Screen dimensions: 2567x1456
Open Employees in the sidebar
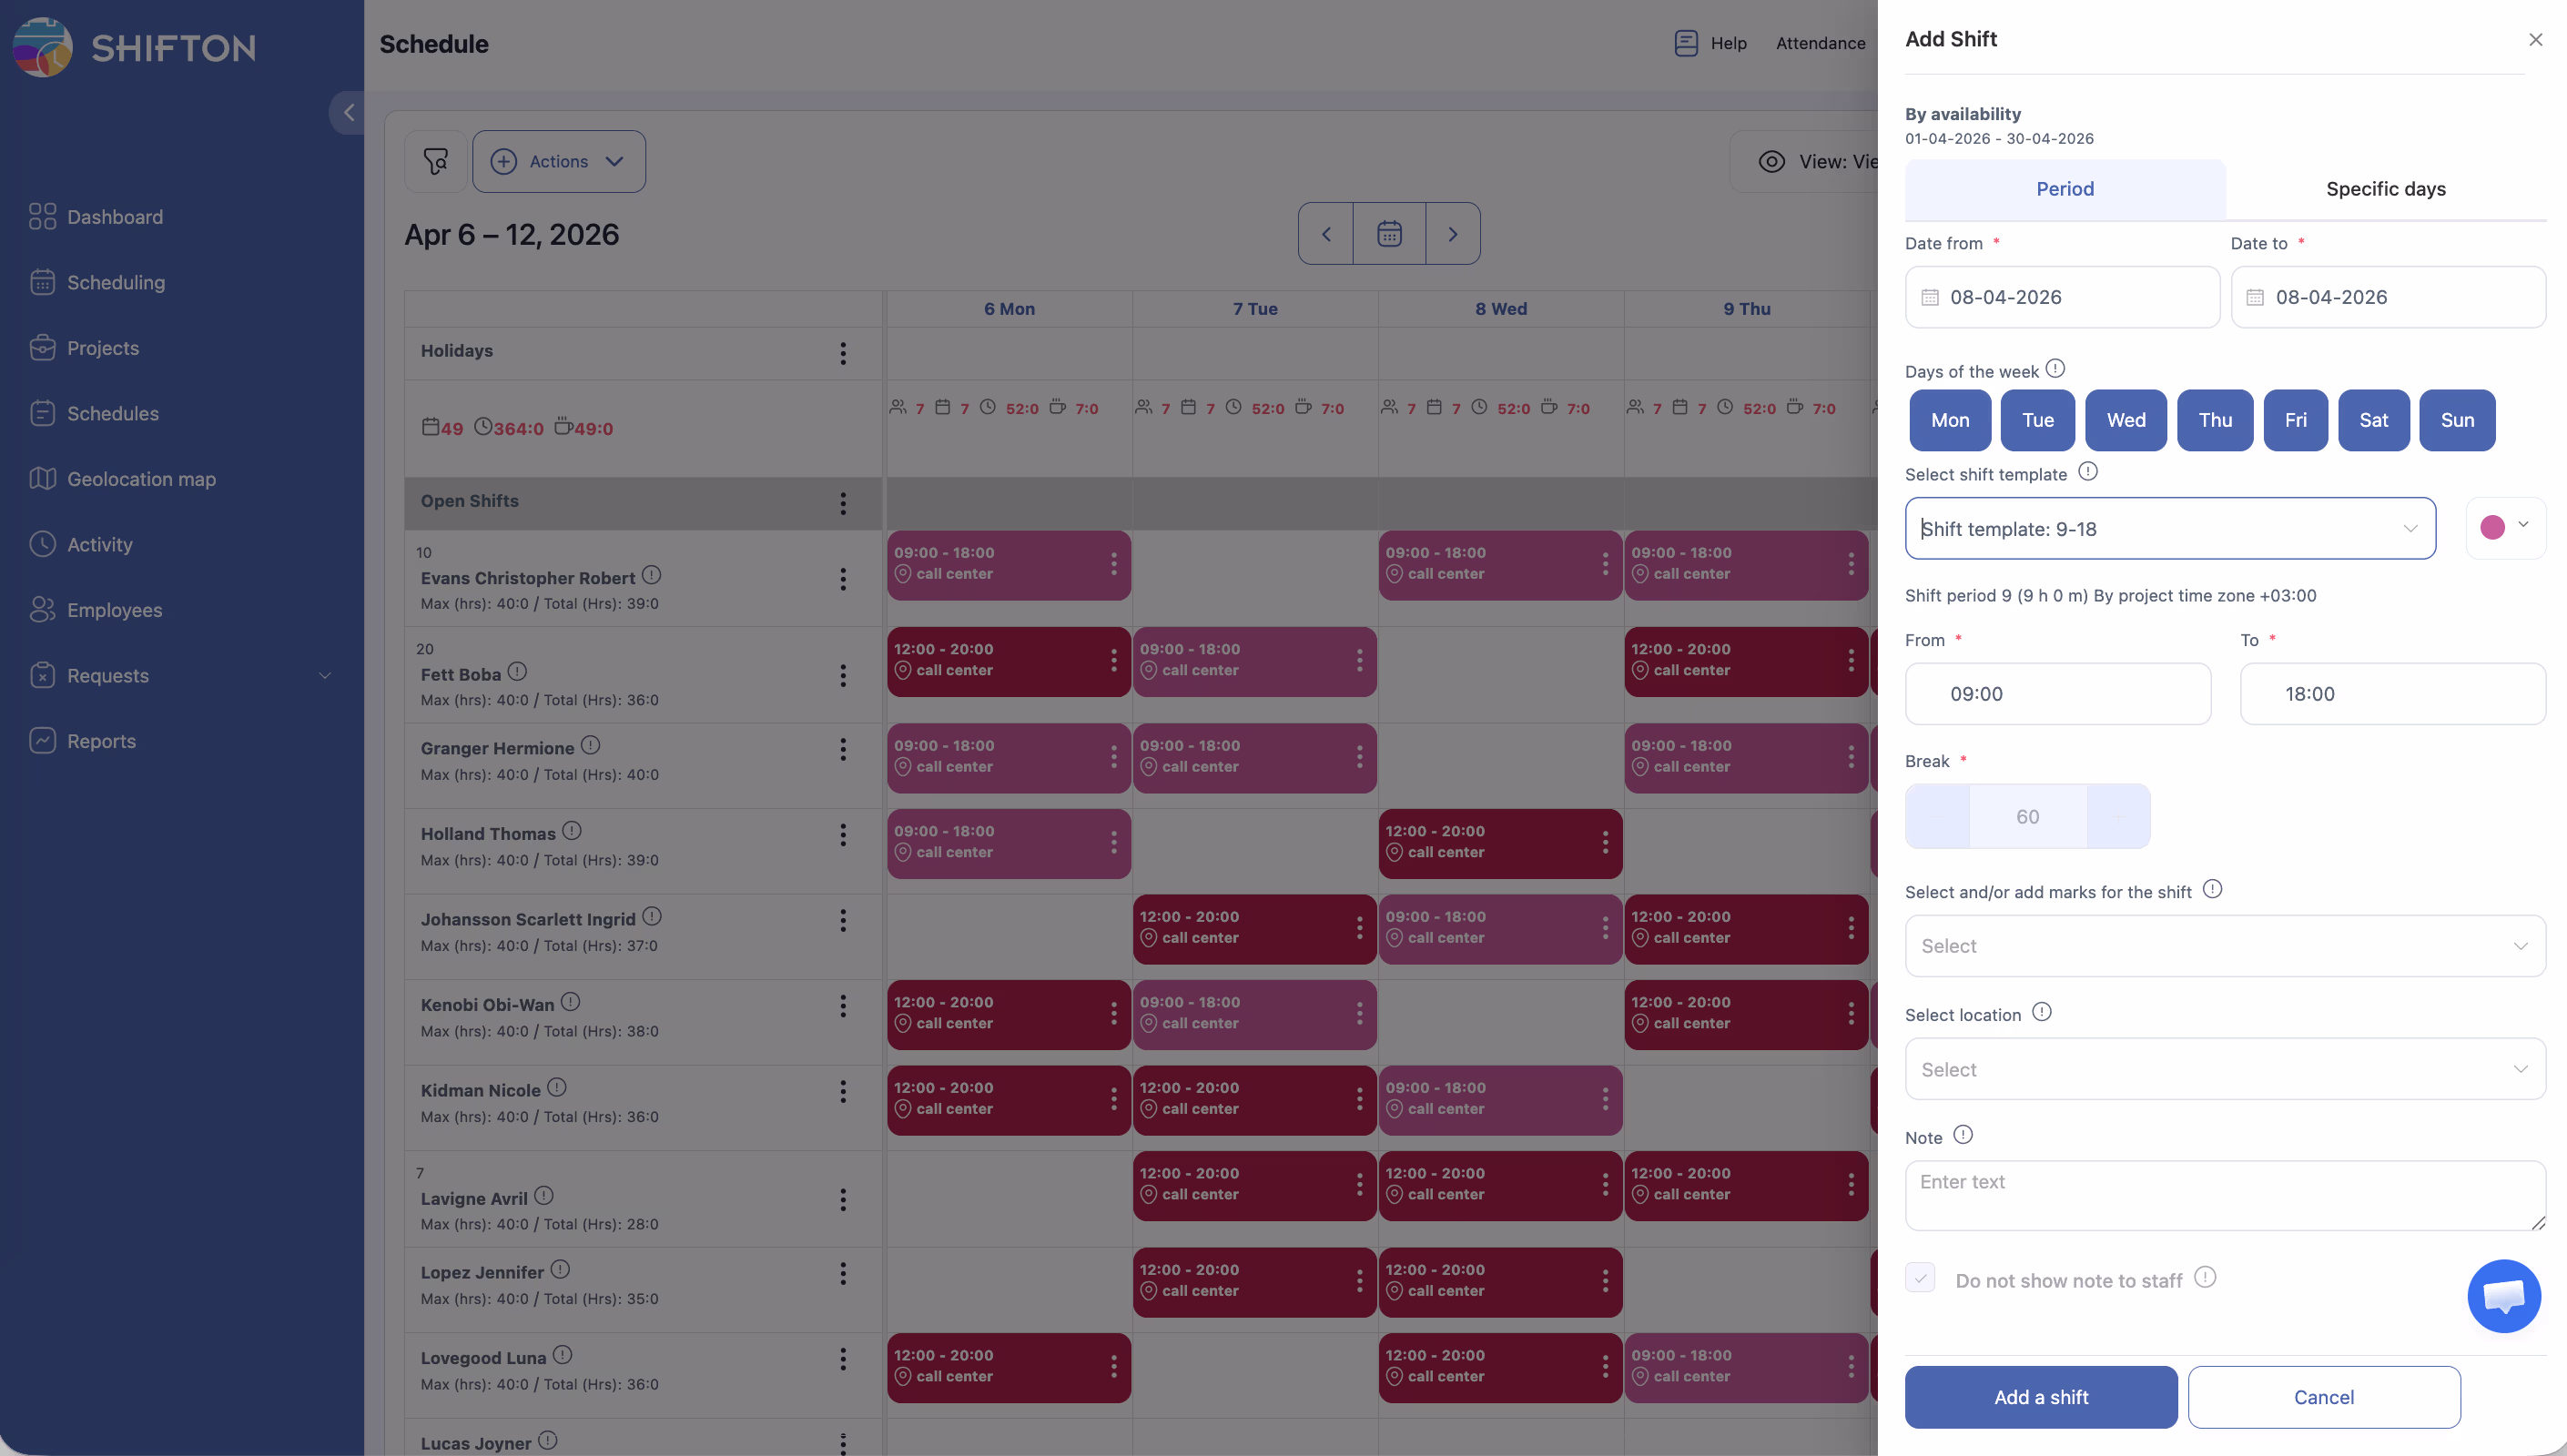(x=114, y=610)
